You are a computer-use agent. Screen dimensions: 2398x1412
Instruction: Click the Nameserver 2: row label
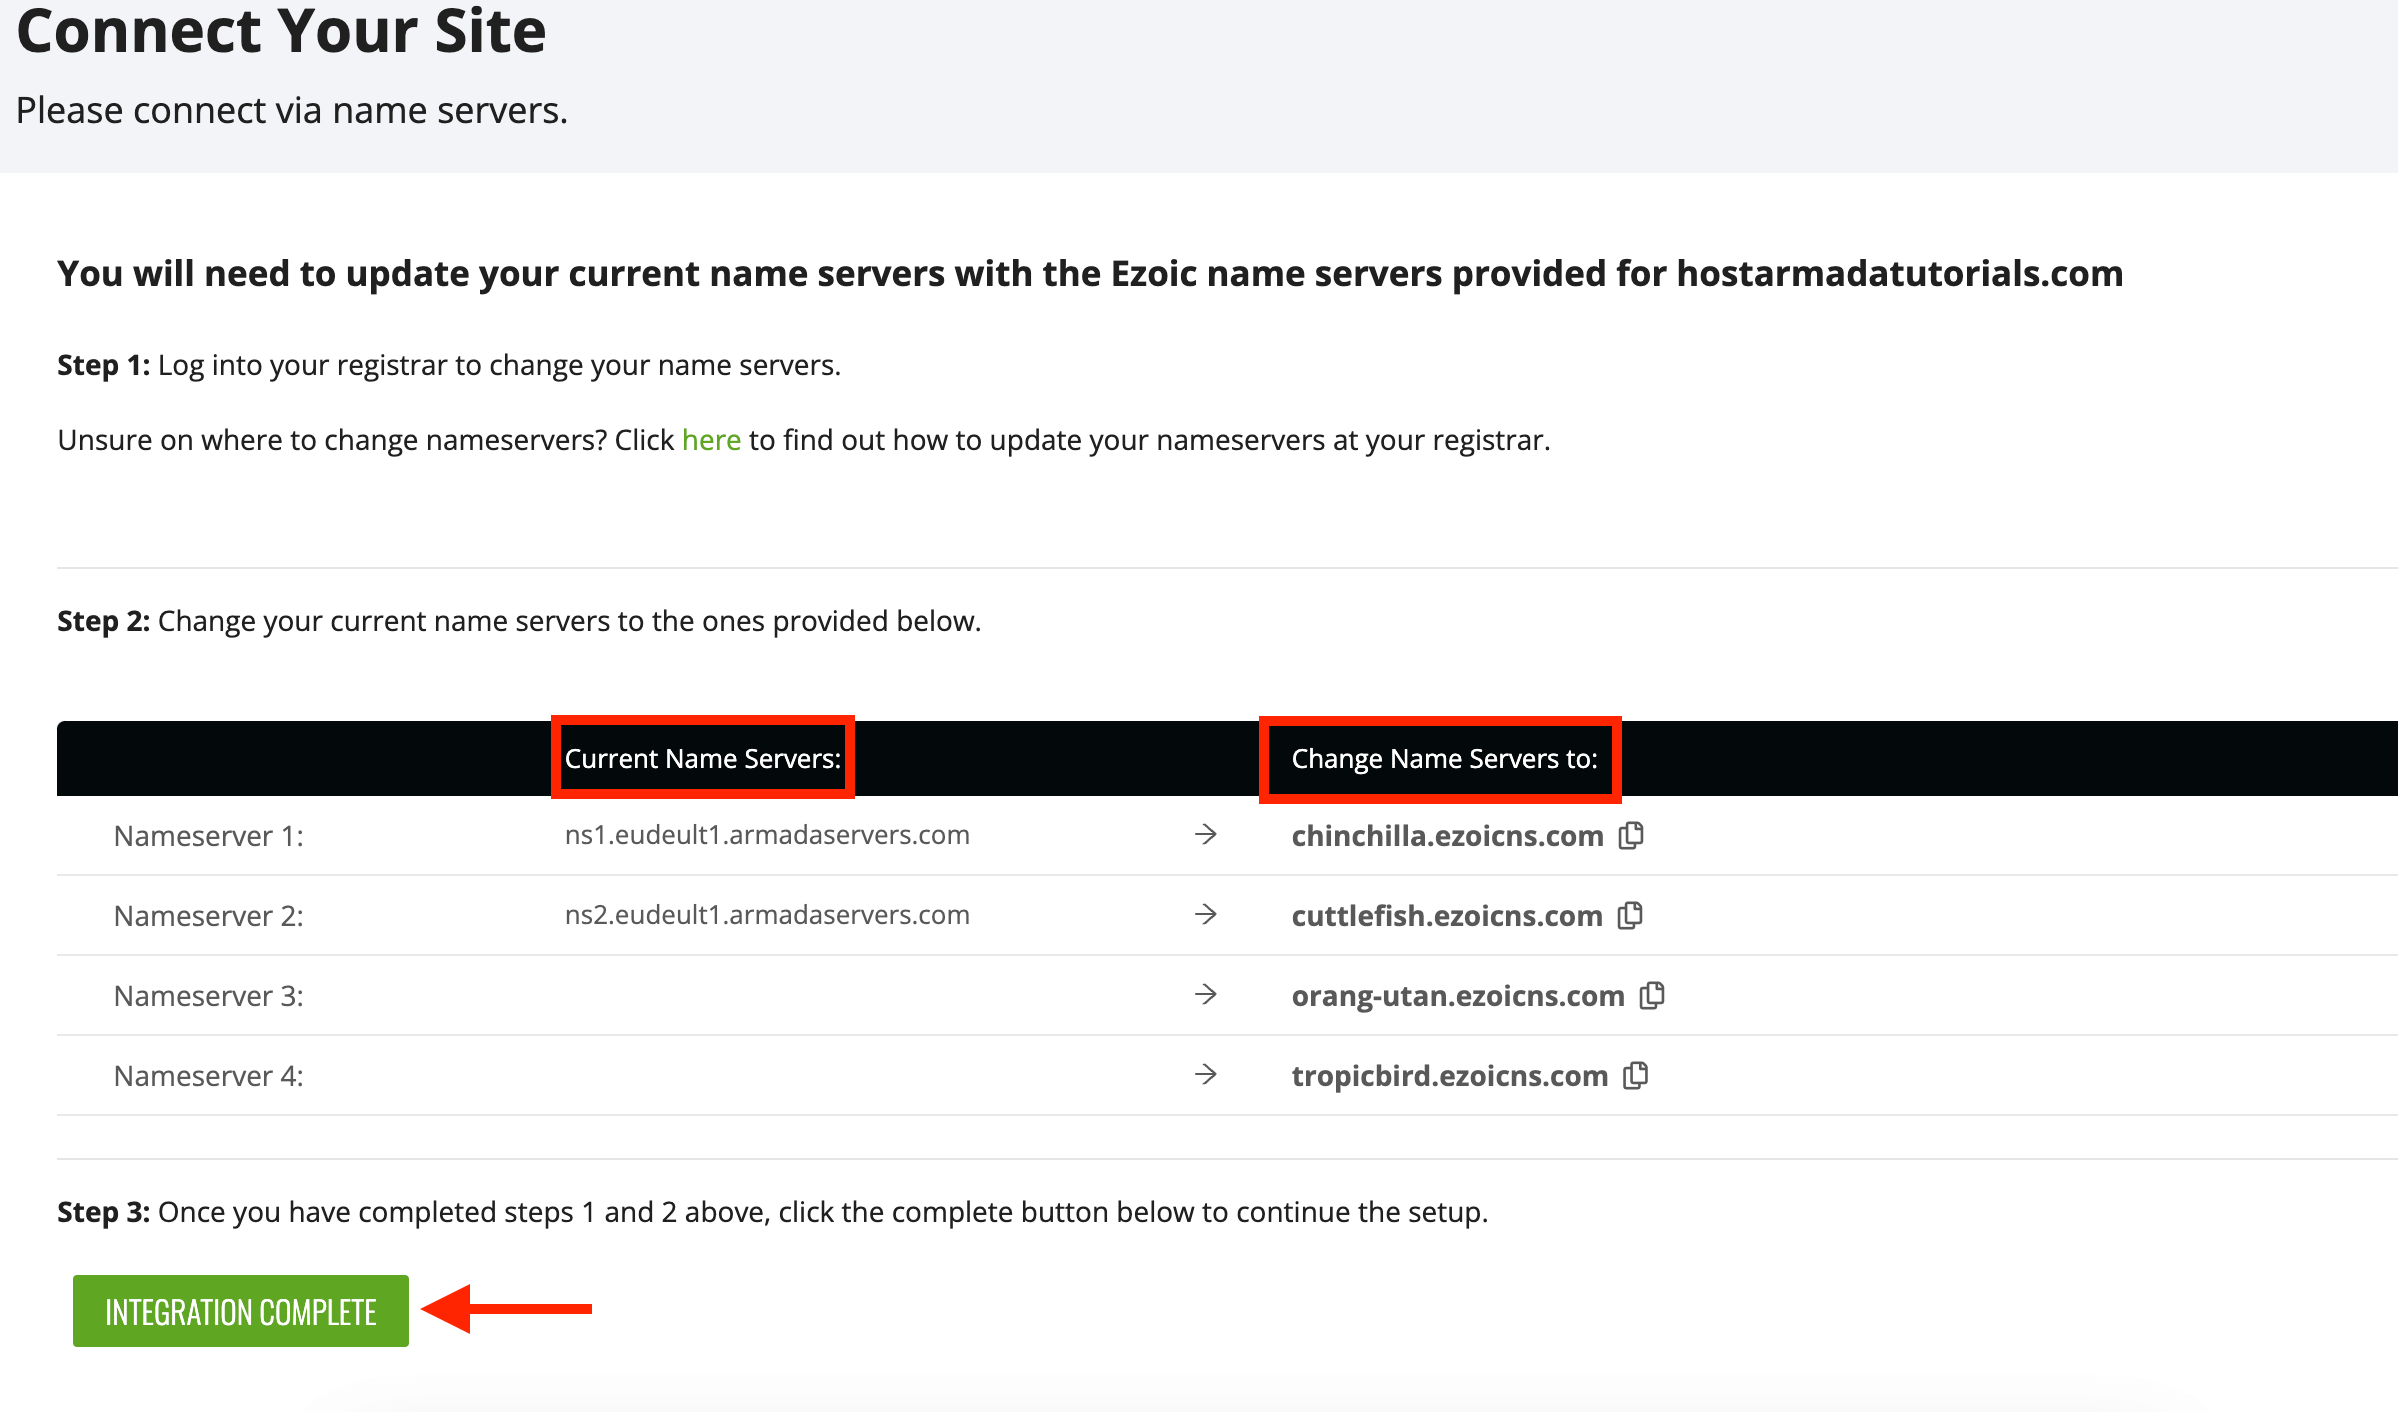tap(209, 916)
